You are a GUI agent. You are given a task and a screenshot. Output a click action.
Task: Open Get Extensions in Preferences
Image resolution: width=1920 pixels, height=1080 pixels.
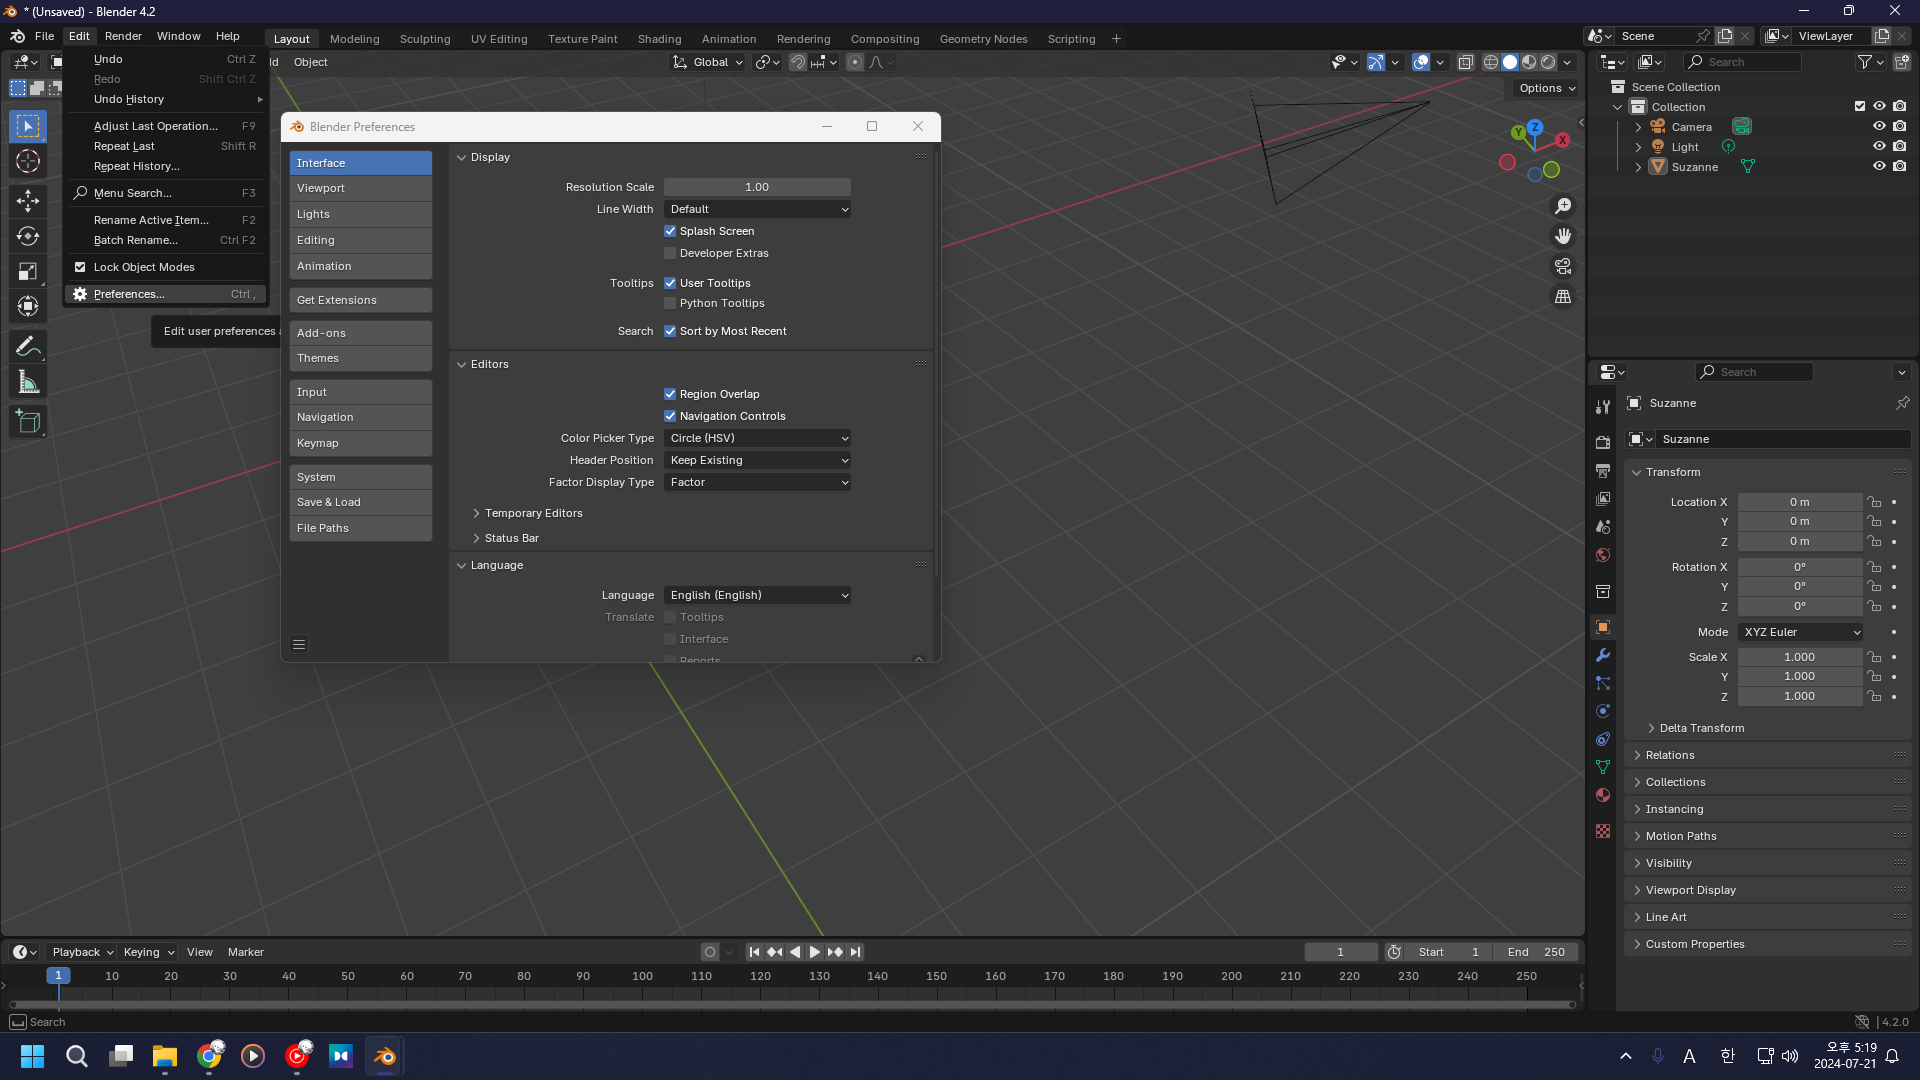(361, 300)
